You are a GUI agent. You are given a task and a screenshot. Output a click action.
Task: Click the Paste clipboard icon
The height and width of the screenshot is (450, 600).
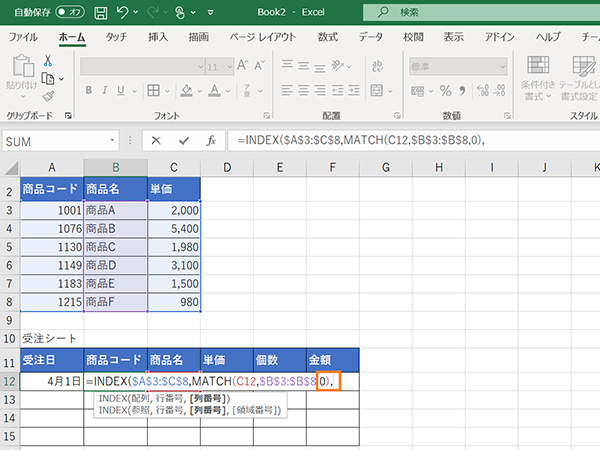coord(22,72)
